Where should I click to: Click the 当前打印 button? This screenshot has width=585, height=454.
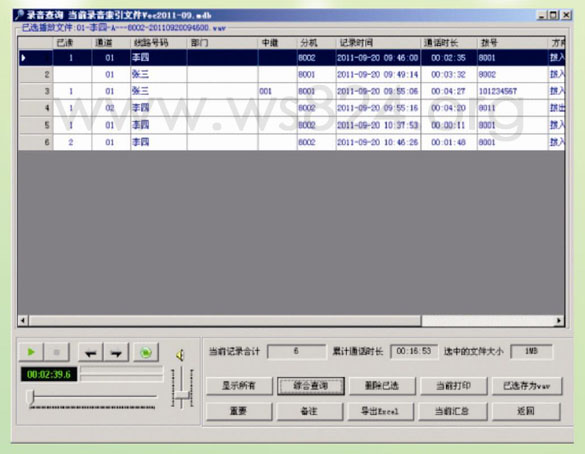point(454,385)
